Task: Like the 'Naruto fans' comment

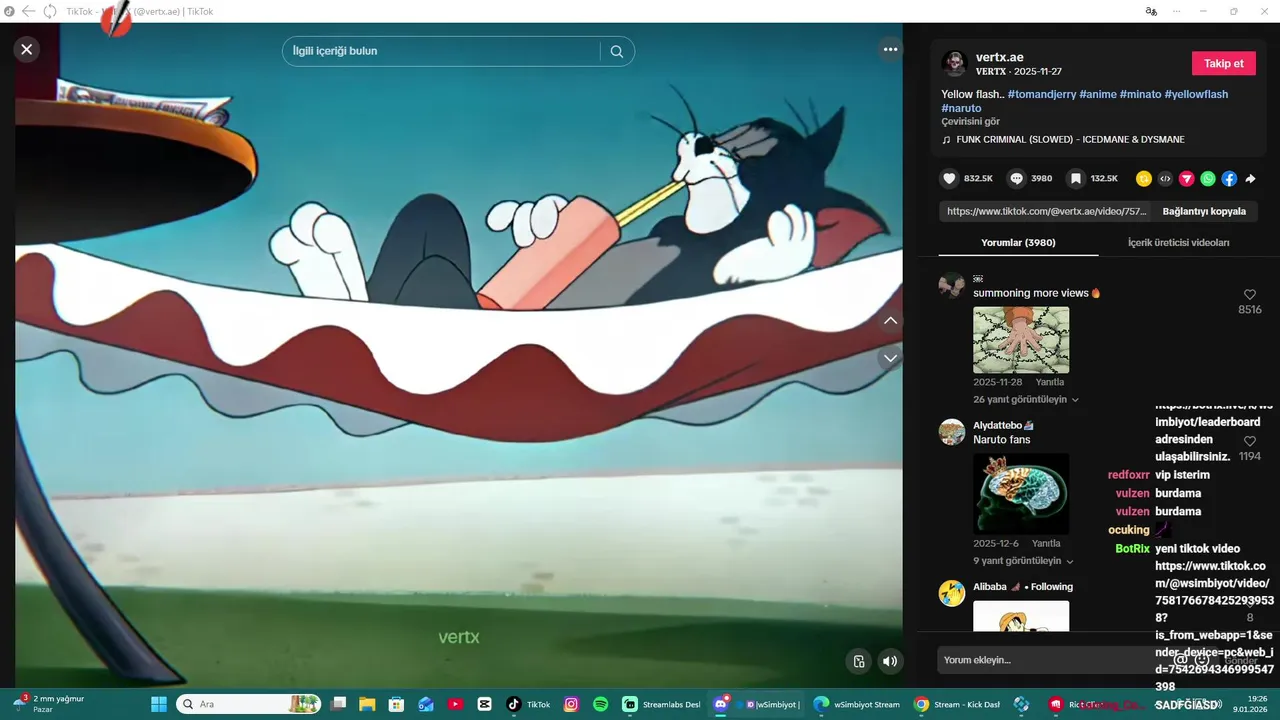Action: click(1249, 441)
